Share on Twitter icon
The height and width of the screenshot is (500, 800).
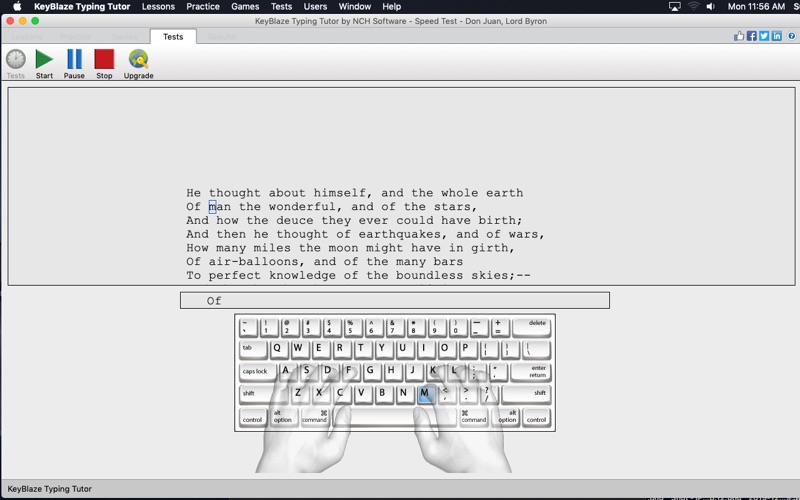(x=764, y=36)
